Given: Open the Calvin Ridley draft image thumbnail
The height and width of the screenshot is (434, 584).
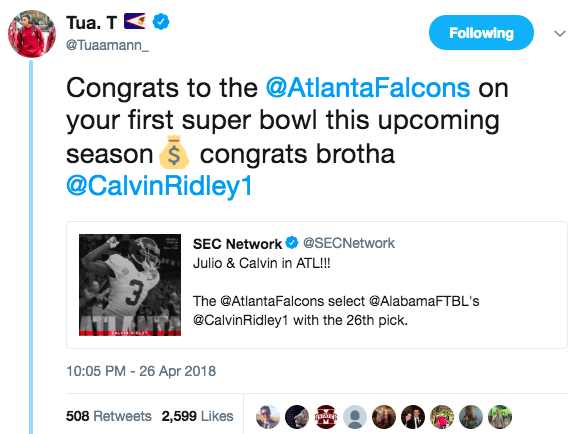Looking at the screenshot, I should pyautogui.click(x=130, y=285).
